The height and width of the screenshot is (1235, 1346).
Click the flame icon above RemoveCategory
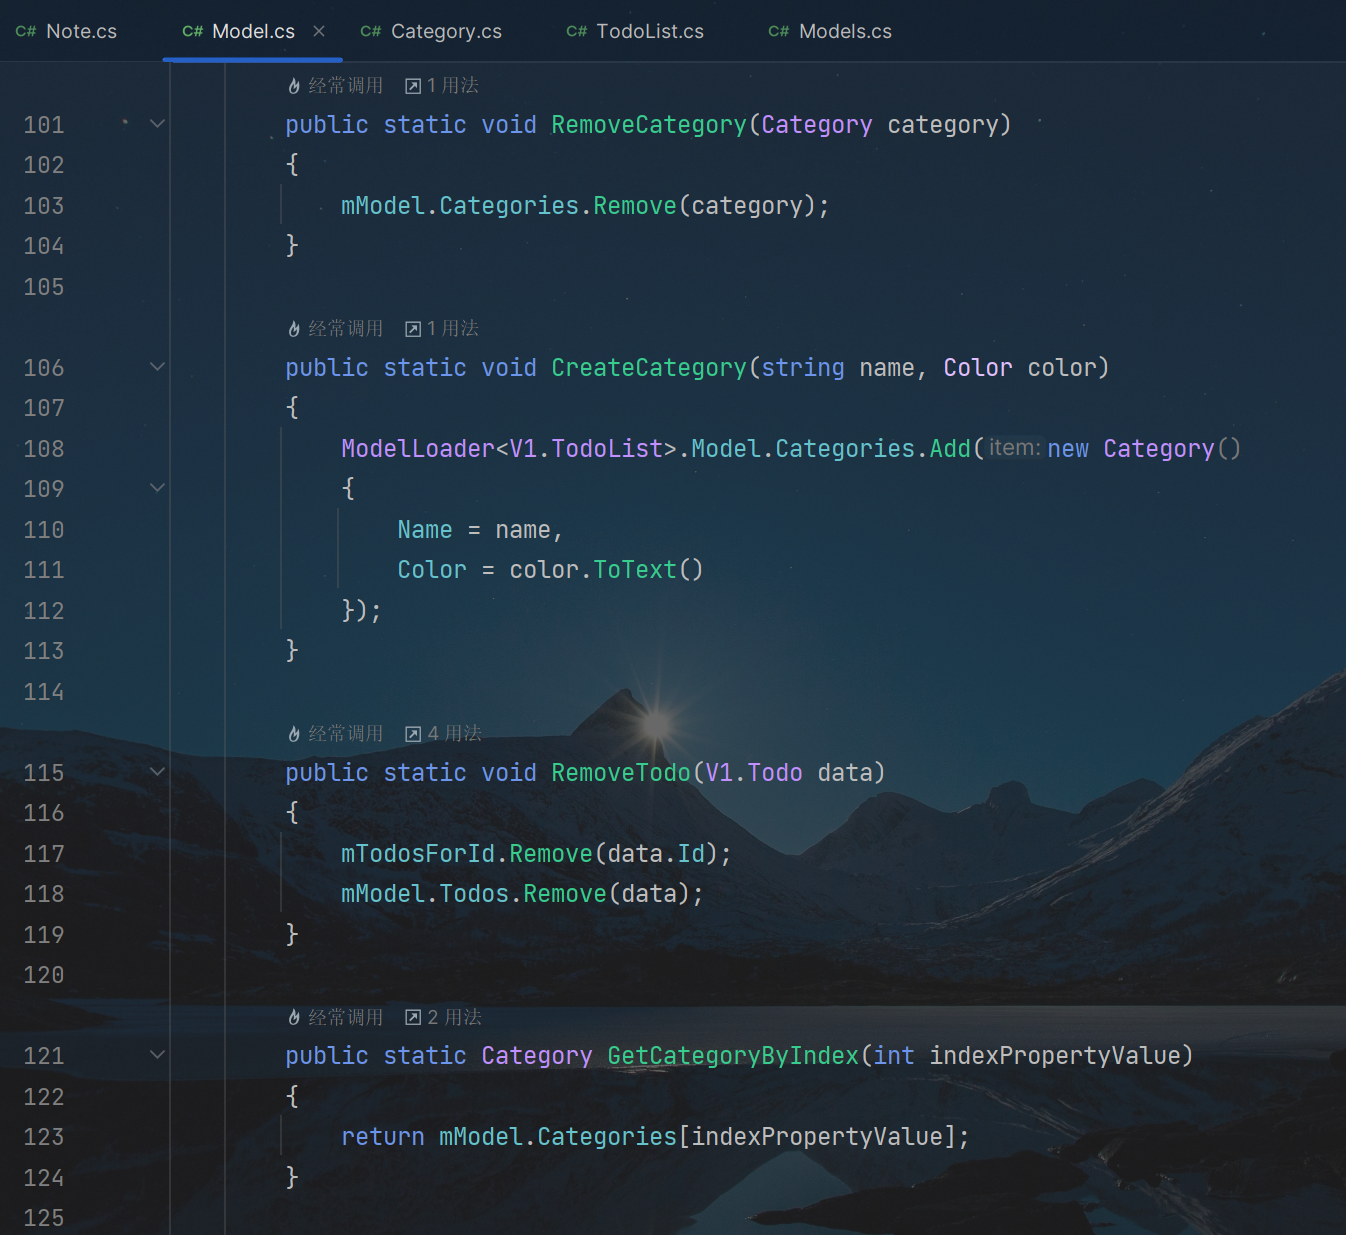(x=294, y=86)
